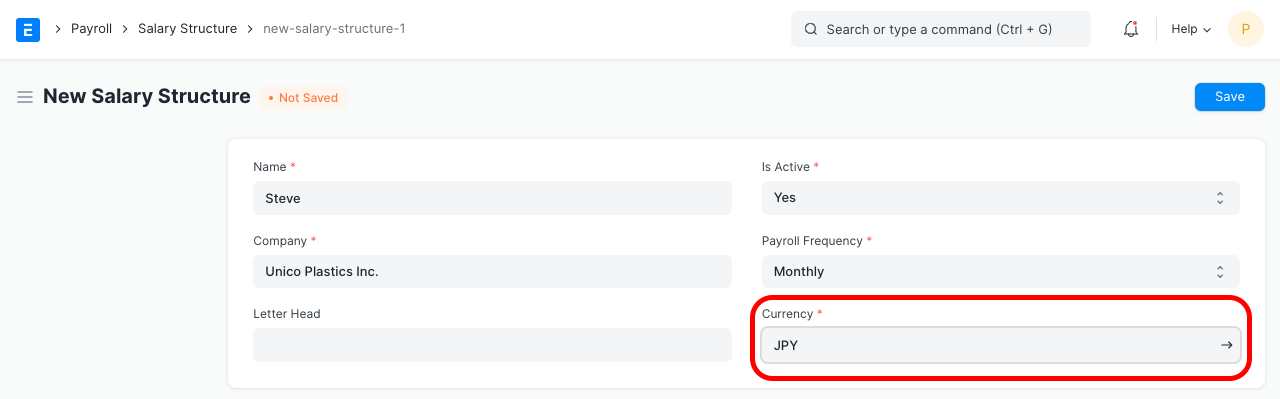The image size is (1280, 399).
Task: Open the Help dropdown menu
Action: point(1191,29)
